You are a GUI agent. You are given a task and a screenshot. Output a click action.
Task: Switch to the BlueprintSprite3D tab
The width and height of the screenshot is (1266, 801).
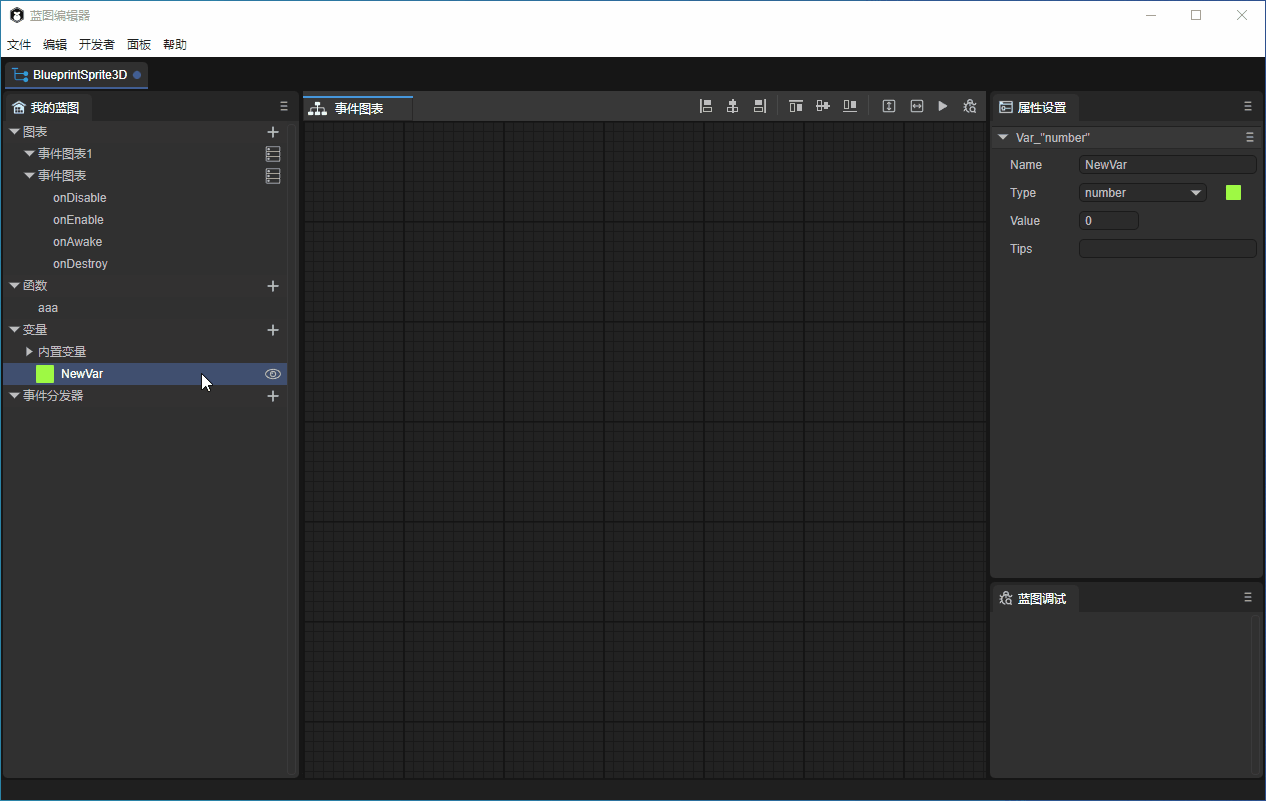(78, 75)
